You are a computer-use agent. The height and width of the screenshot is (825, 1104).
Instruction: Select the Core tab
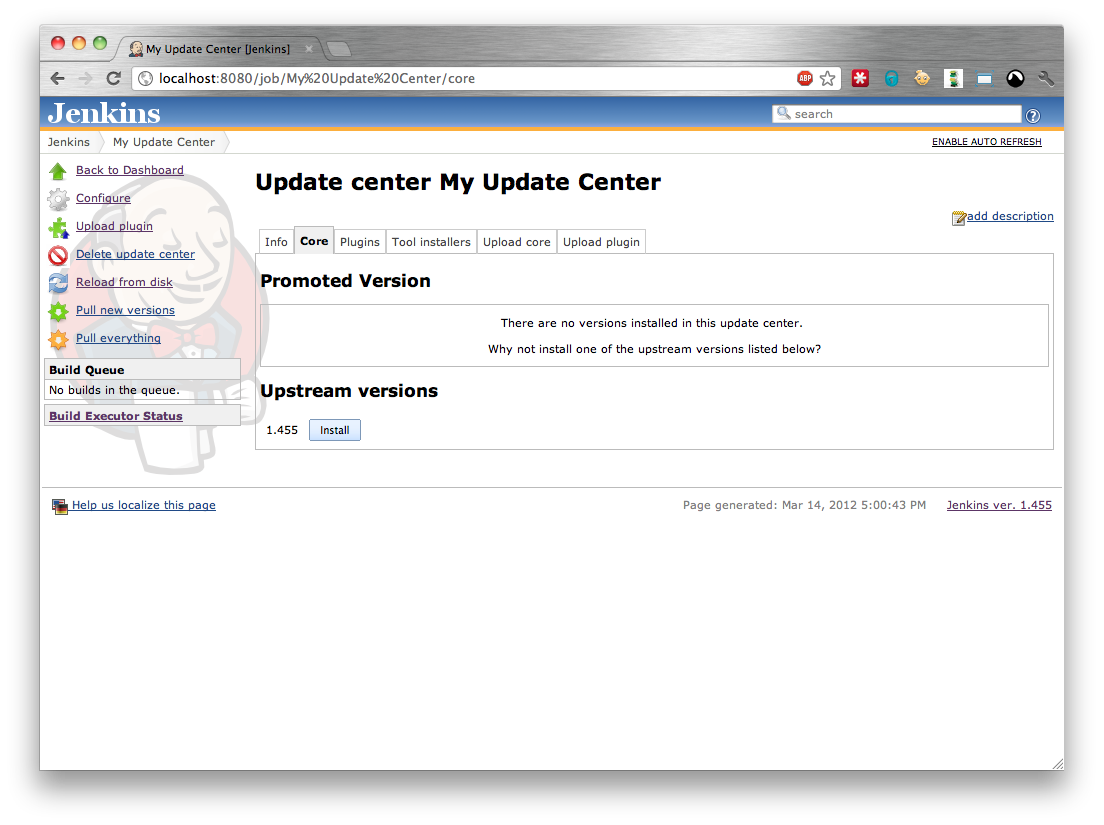[314, 241]
